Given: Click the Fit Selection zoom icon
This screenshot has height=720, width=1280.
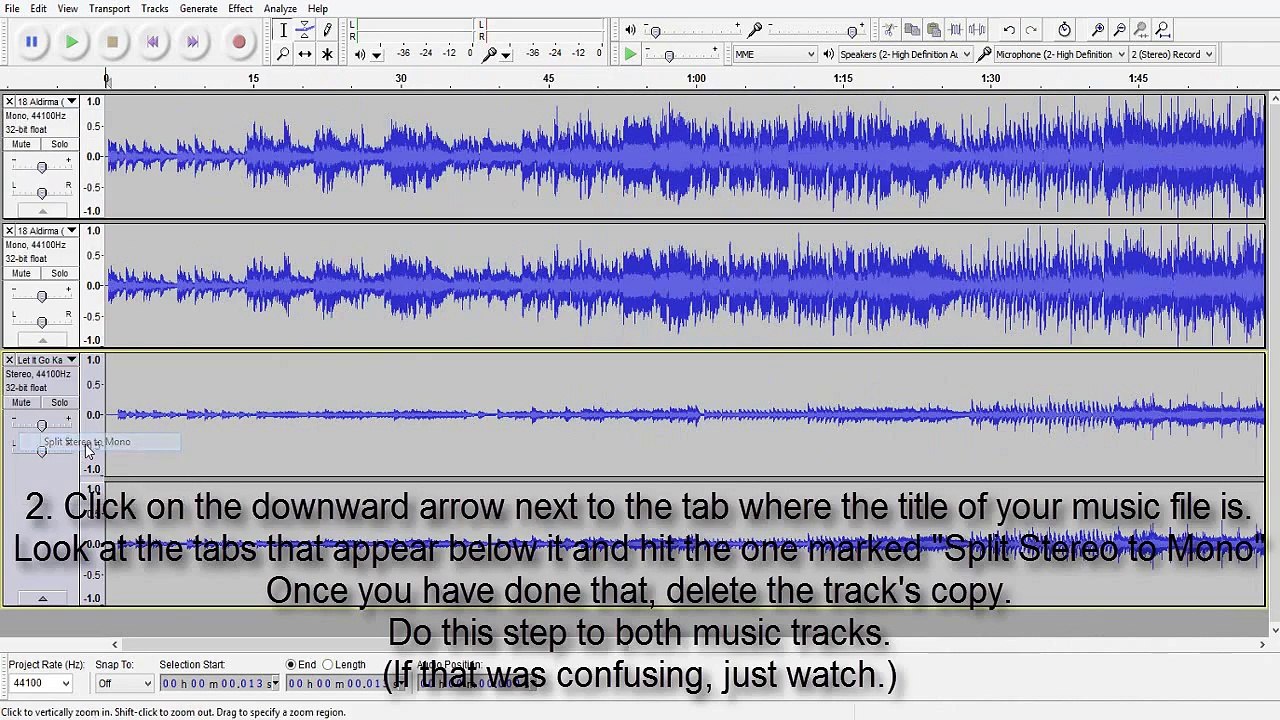Looking at the screenshot, I should 1141,30.
